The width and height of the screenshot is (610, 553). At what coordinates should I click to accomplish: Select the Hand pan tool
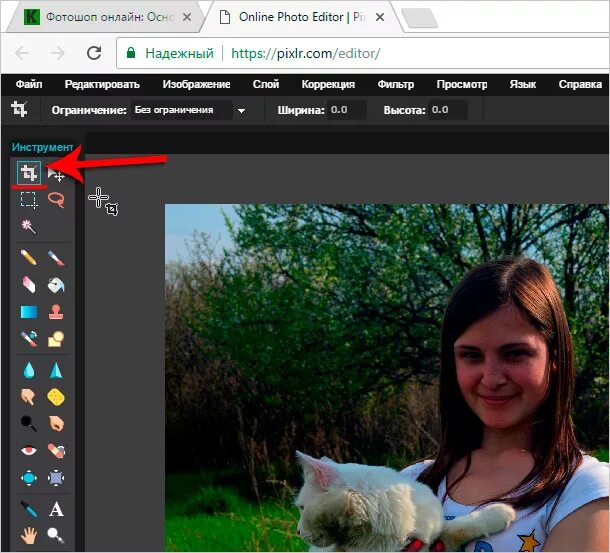29,535
